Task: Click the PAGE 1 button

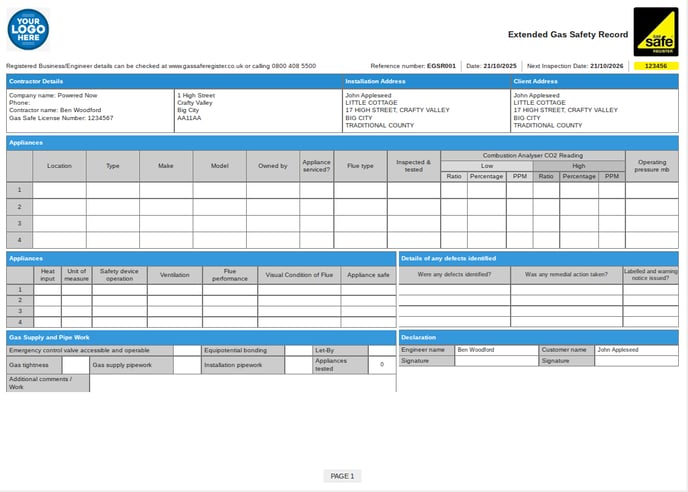Action: (342, 476)
